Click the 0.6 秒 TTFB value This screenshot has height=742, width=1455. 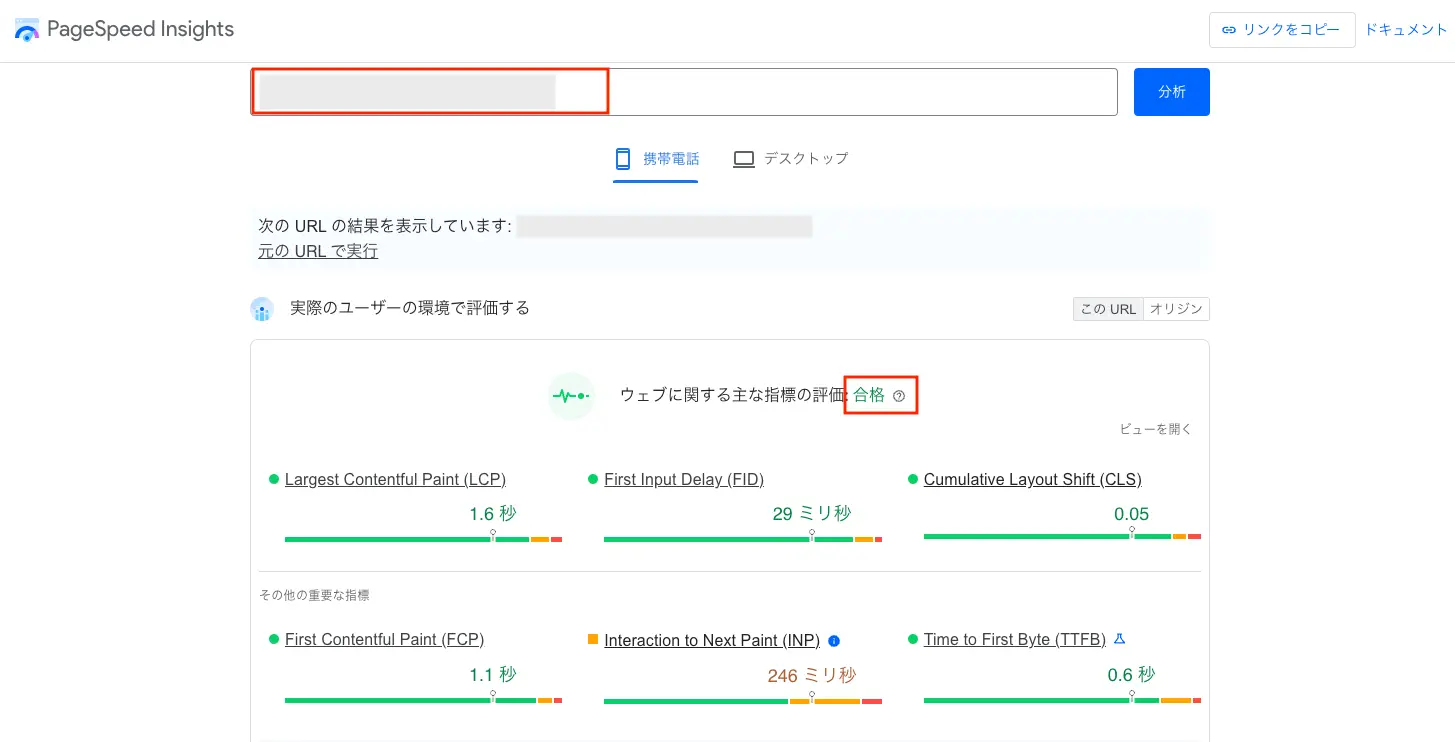[1131, 675]
